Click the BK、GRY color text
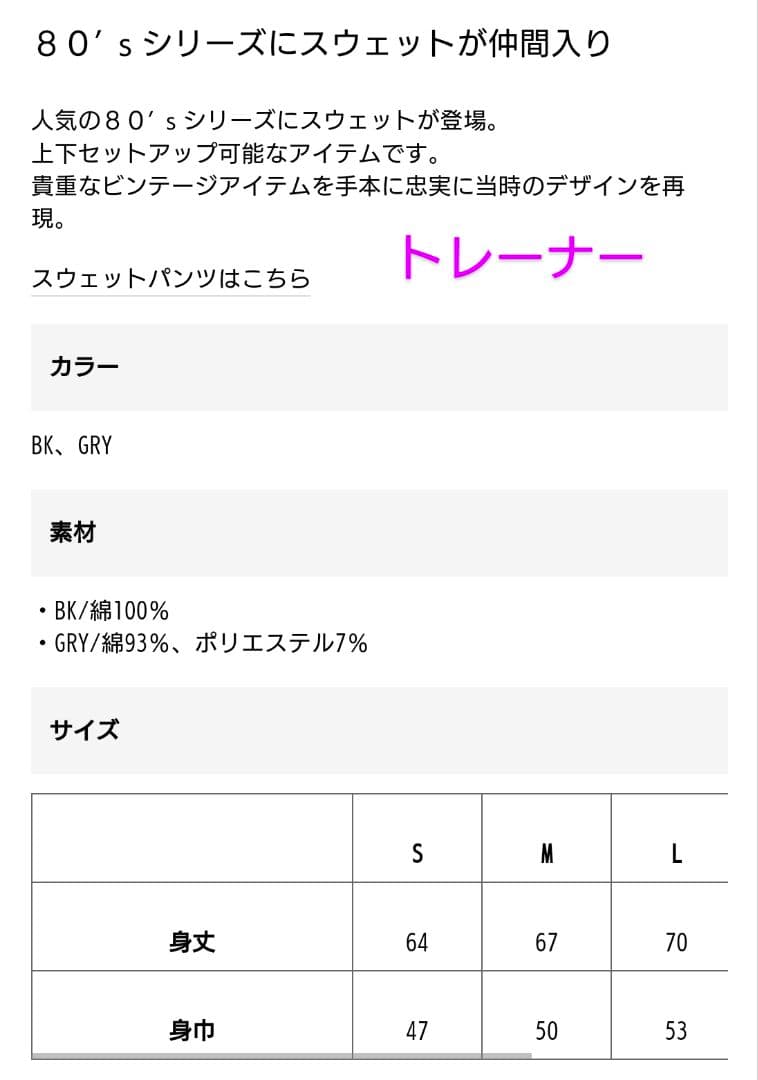 [72, 445]
